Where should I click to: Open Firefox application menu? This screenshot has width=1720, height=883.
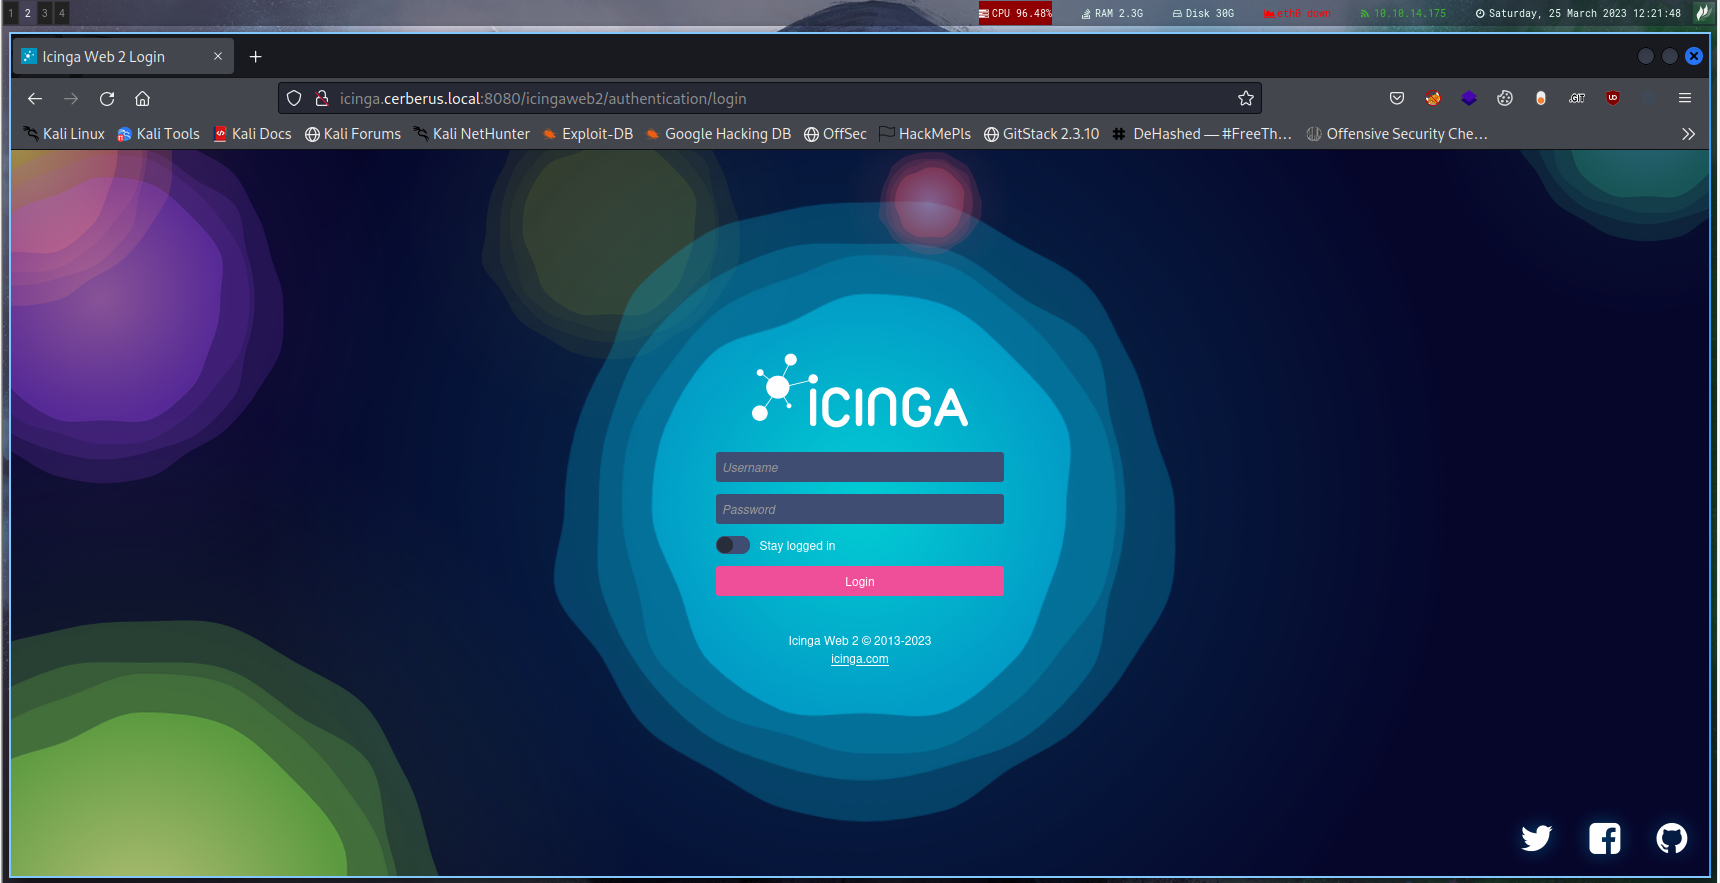coord(1685,98)
